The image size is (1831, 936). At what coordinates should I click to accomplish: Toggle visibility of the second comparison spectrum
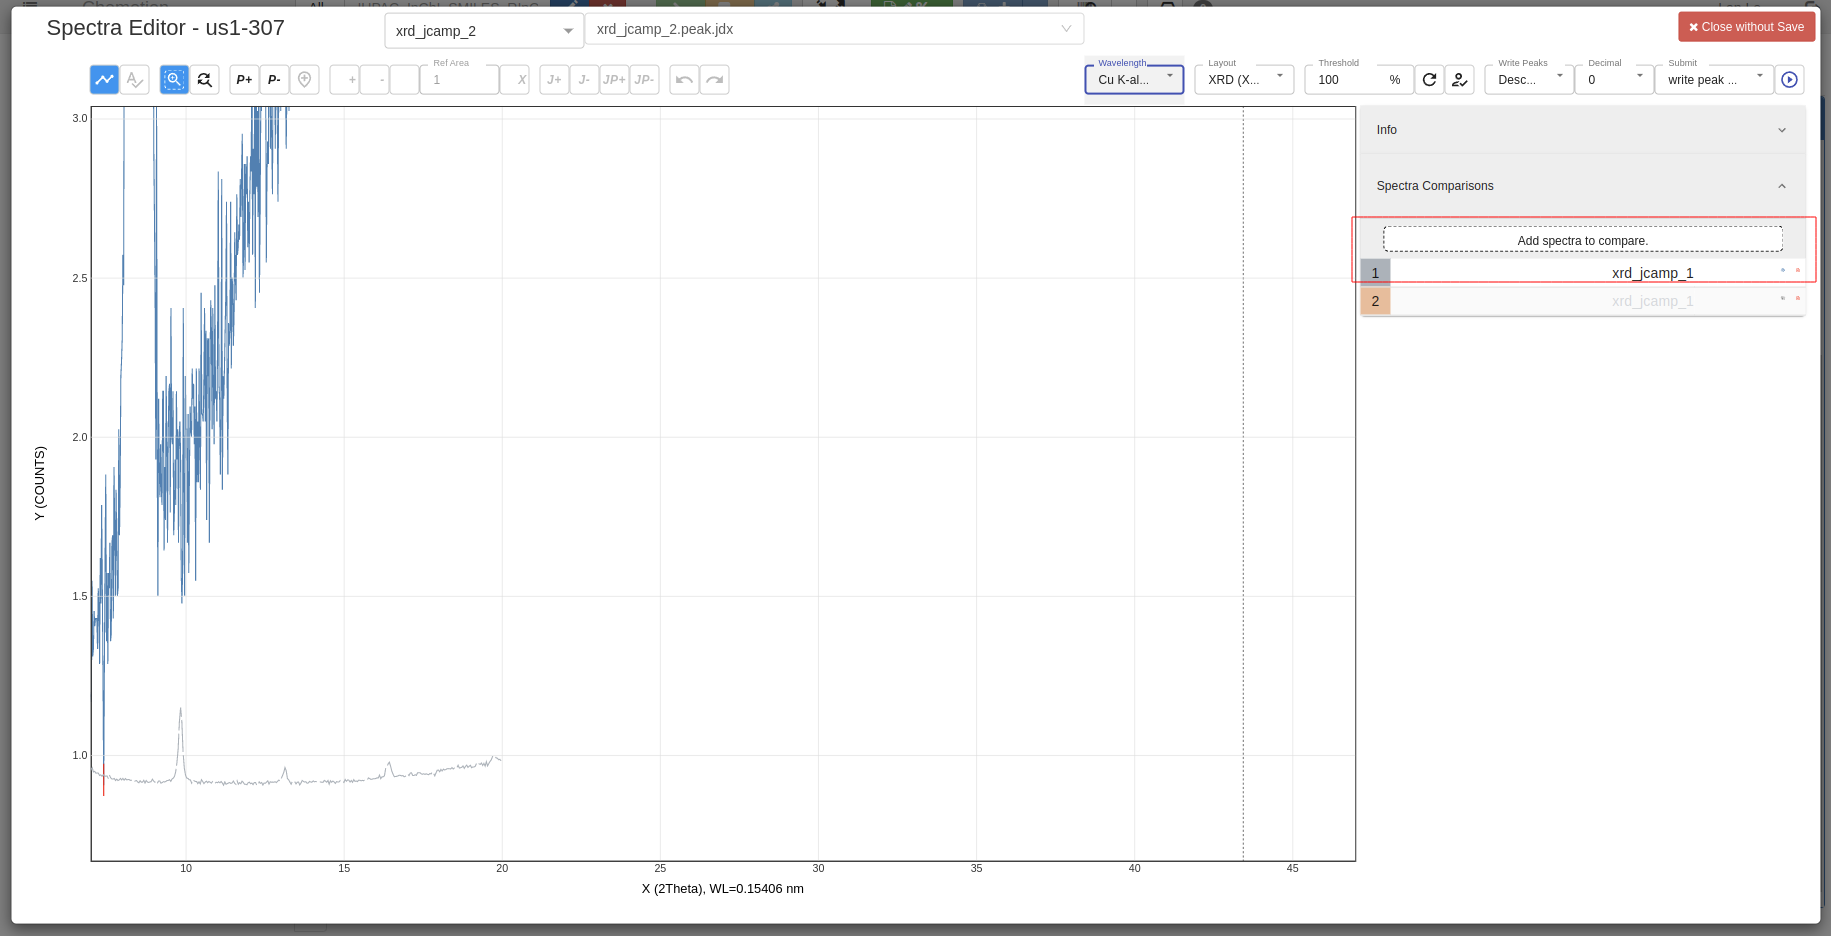[x=1783, y=298]
